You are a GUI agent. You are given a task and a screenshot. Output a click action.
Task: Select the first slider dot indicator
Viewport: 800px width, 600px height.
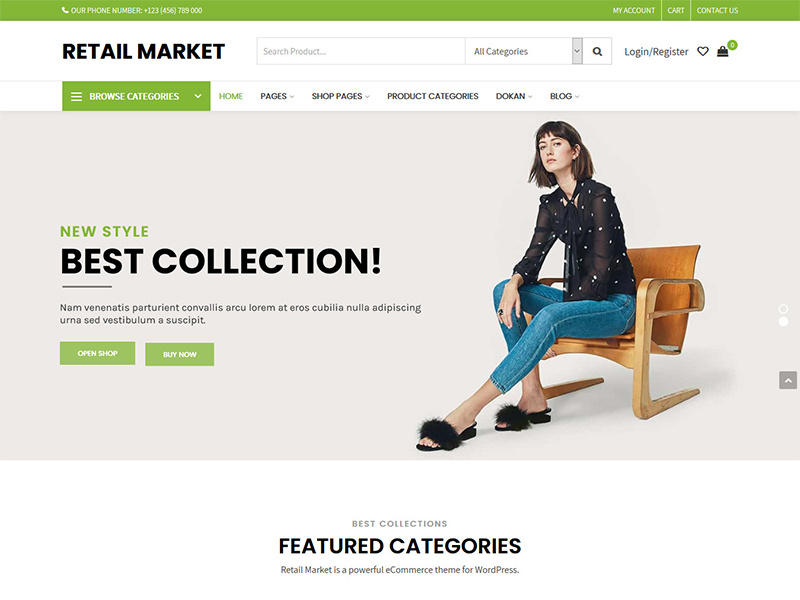(x=783, y=309)
